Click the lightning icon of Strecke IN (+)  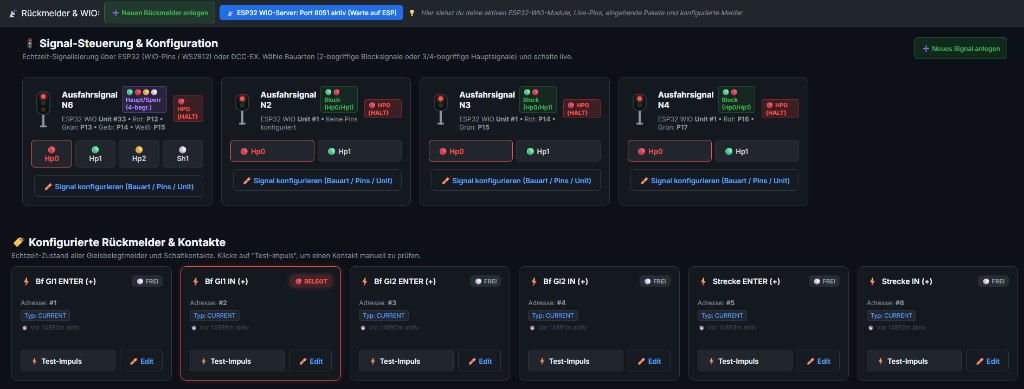872,281
